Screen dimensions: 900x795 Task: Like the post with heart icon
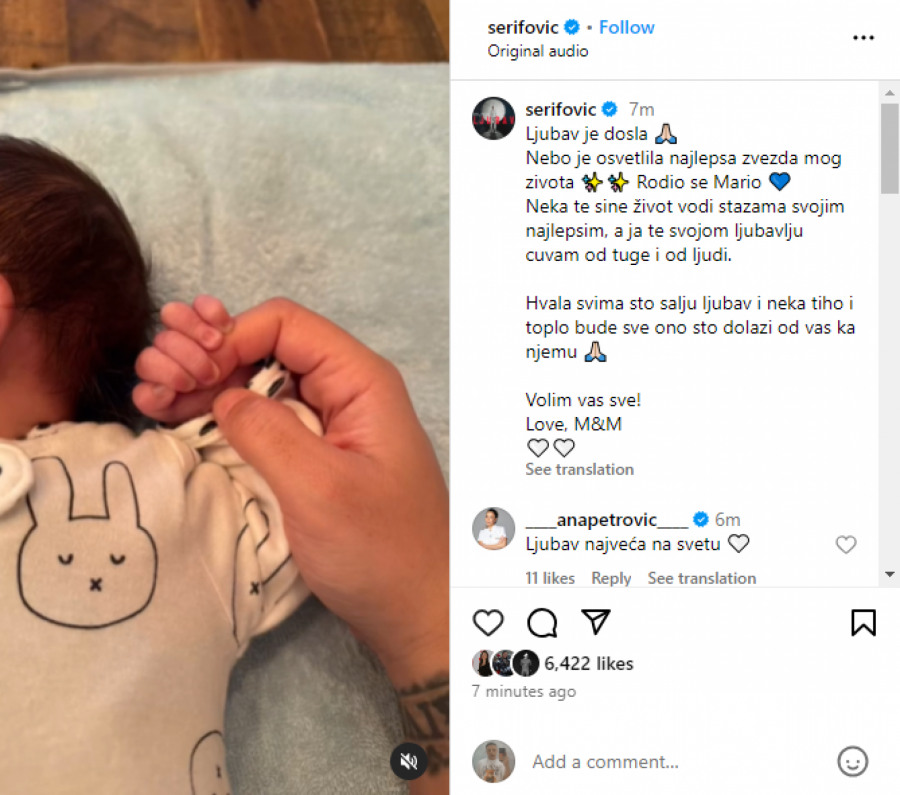click(x=488, y=623)
